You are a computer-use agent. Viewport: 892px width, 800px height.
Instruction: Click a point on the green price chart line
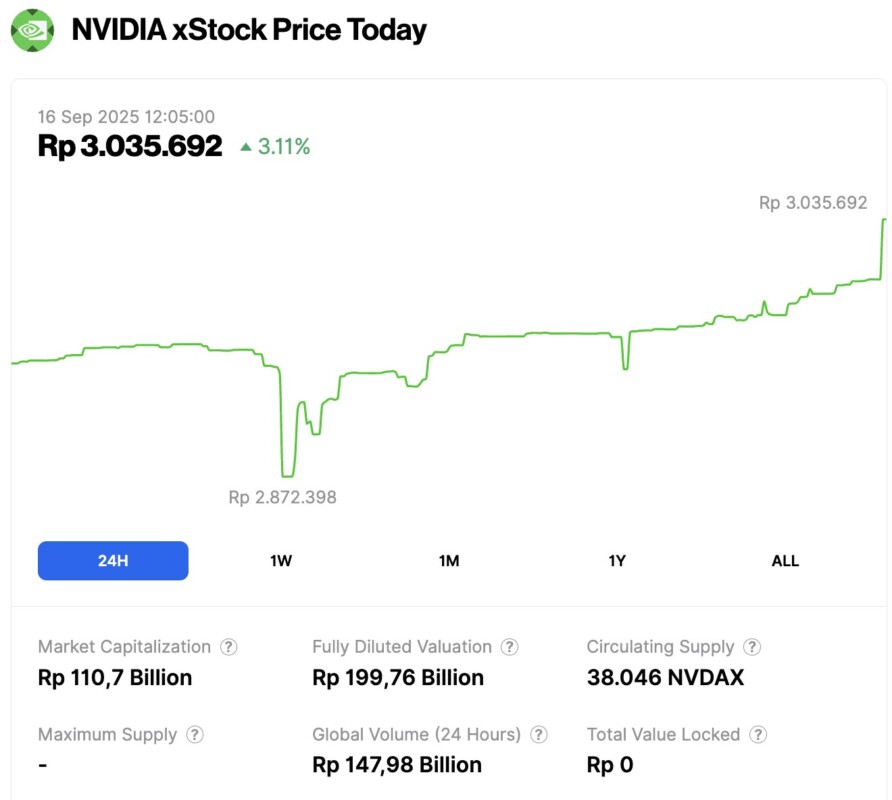pos(500,337)
